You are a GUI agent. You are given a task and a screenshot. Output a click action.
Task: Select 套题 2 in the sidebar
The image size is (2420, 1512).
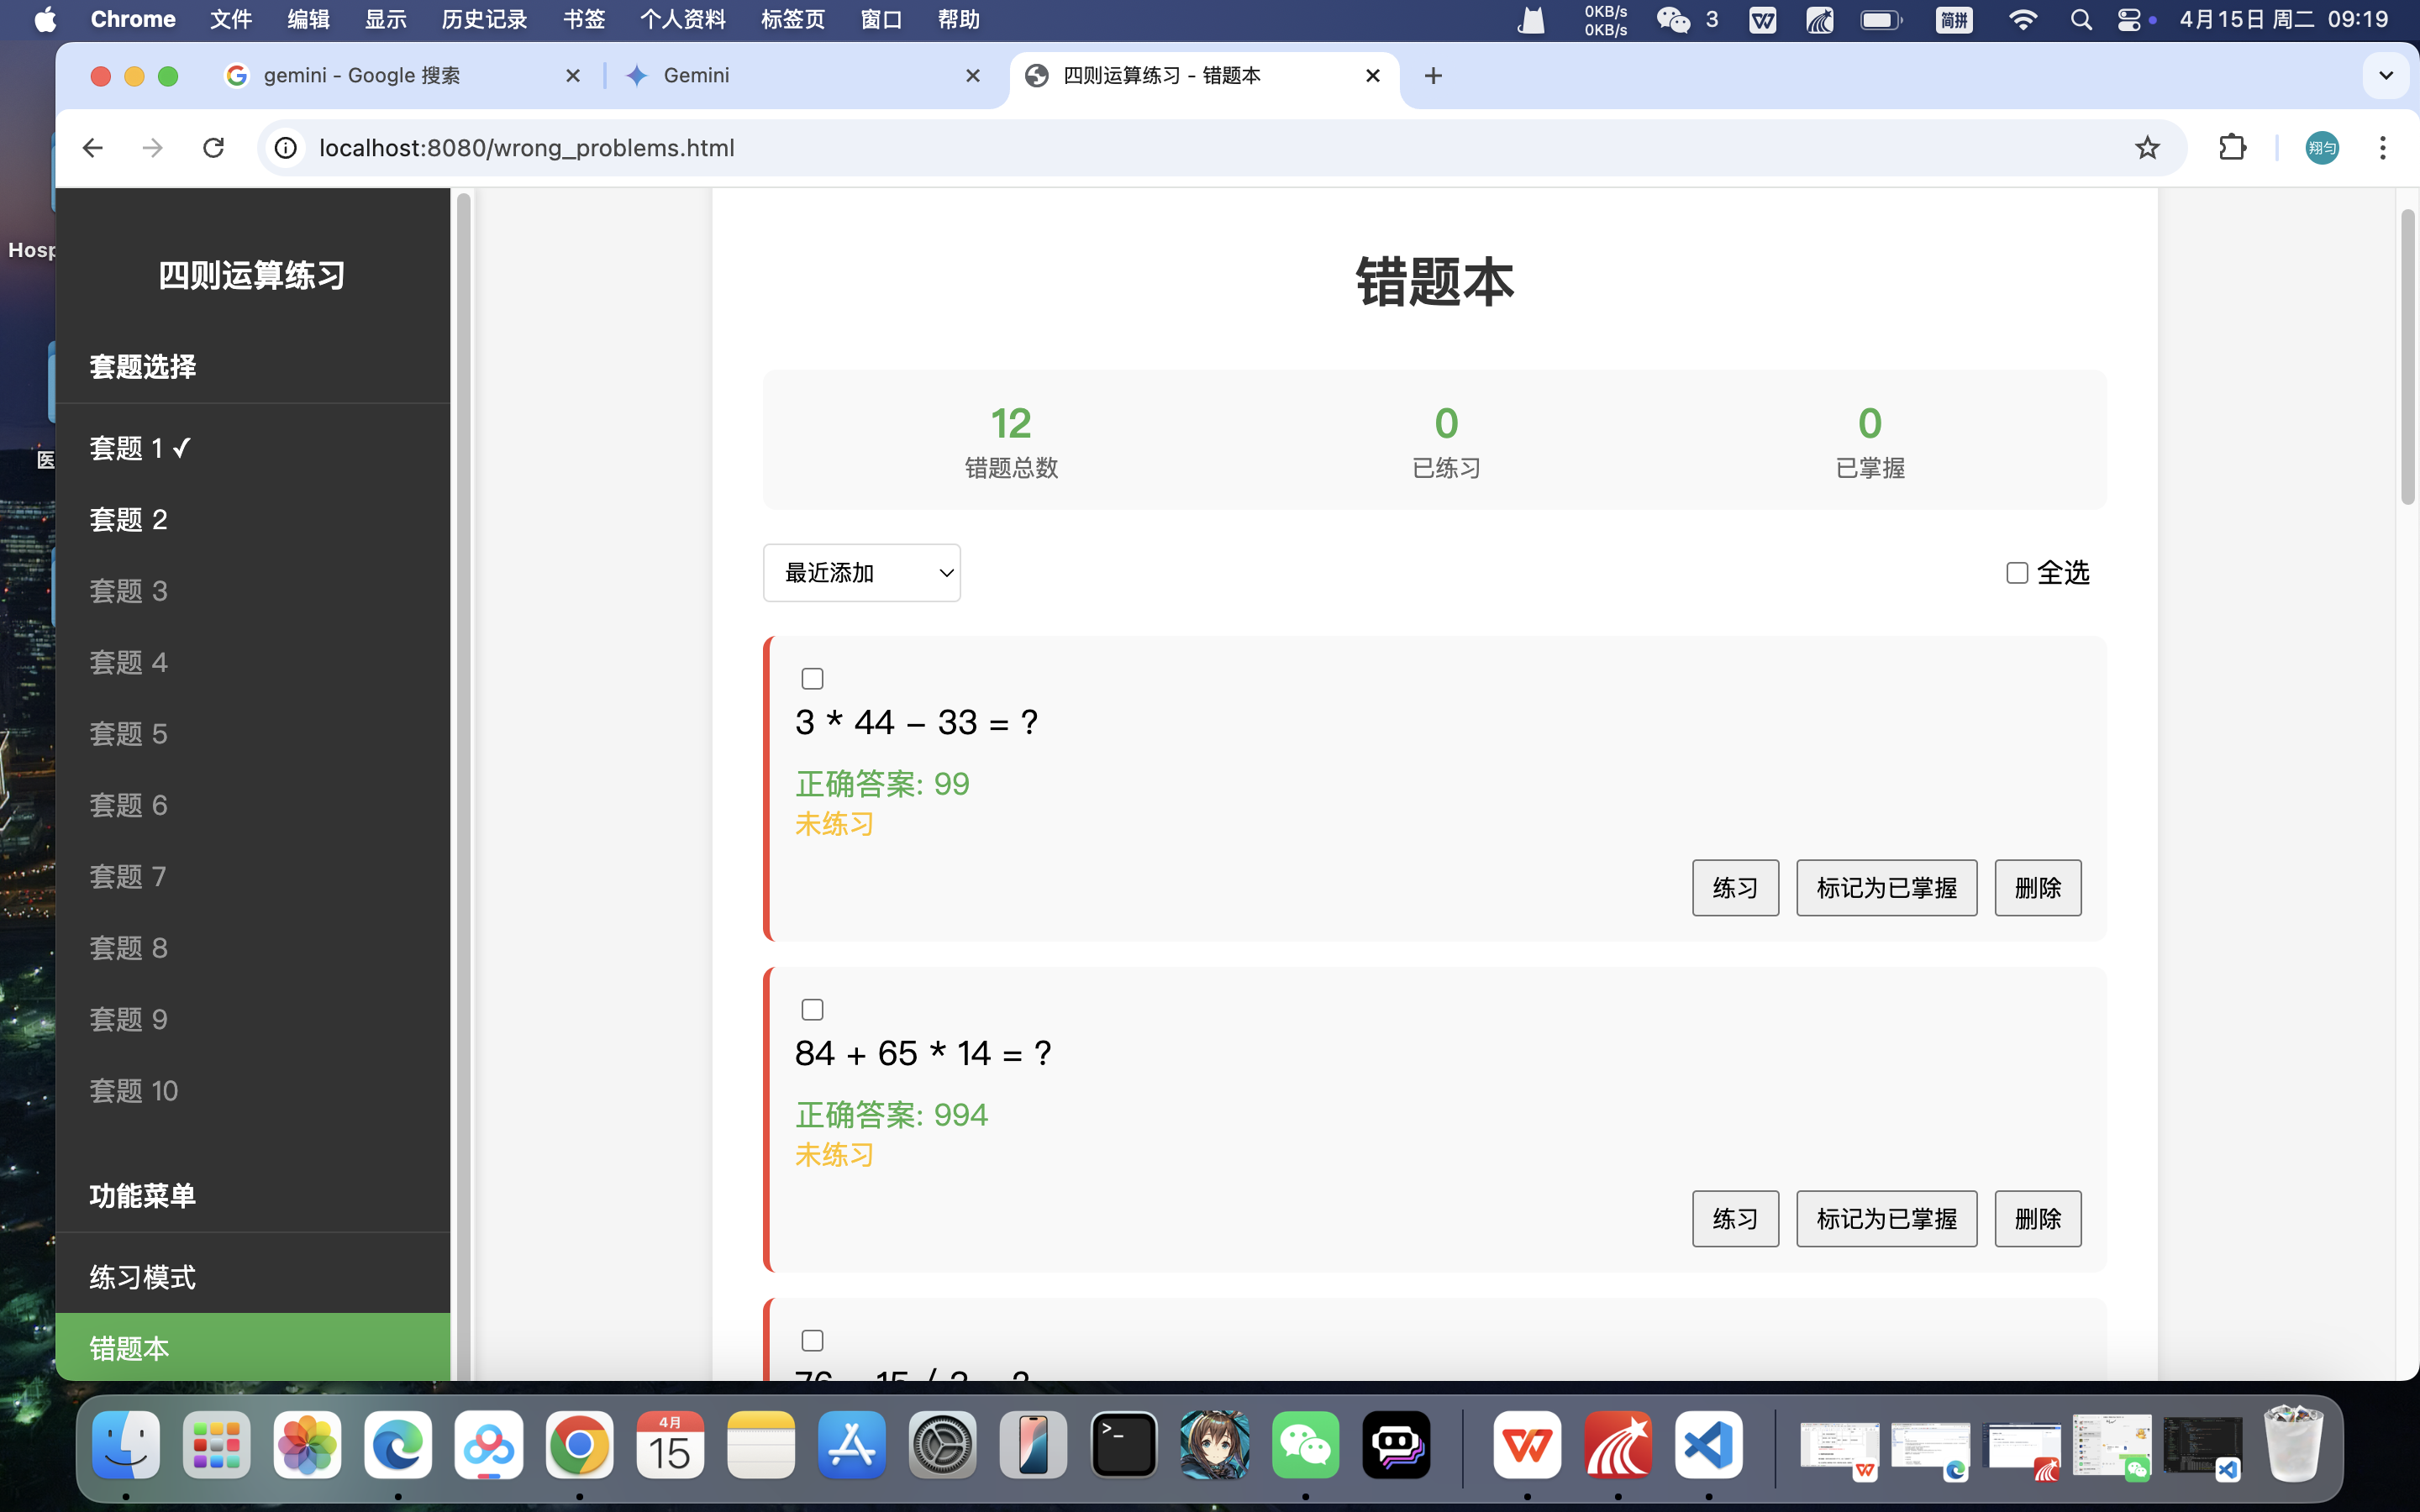tap(129, 520)
